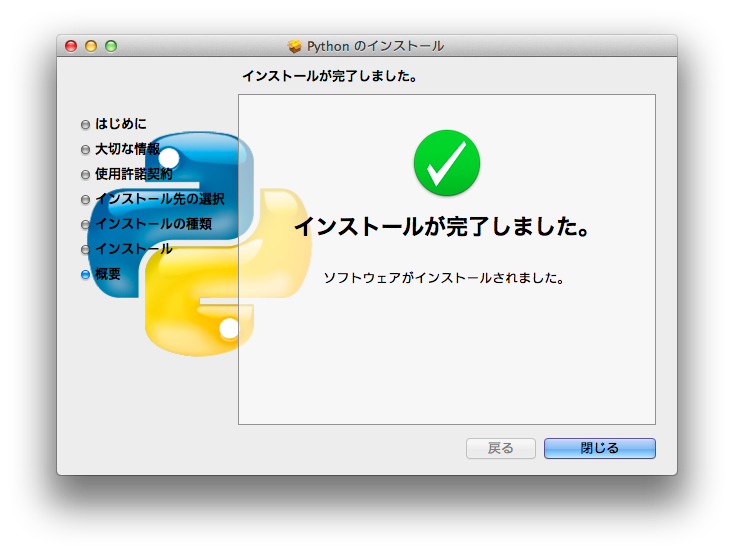Zoom the window with the green button
The width and height of the screenshot is (734, 554).
click(111, 46)
